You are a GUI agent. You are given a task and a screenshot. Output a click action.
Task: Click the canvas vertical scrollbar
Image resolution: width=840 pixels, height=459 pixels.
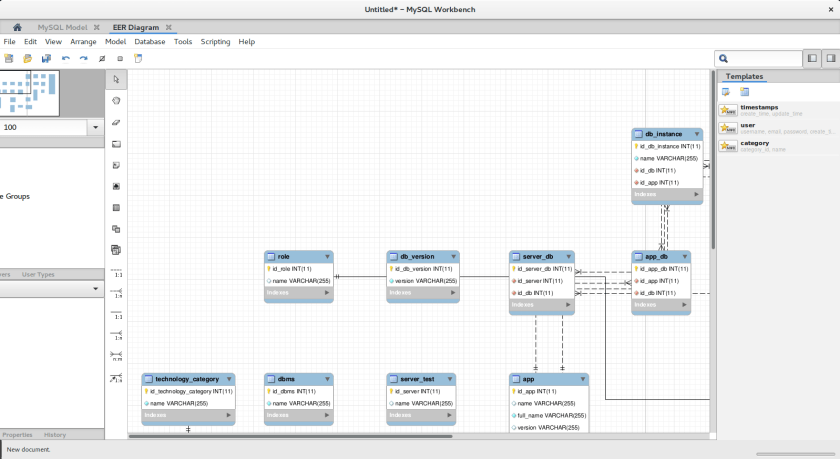tap(713, 160)
